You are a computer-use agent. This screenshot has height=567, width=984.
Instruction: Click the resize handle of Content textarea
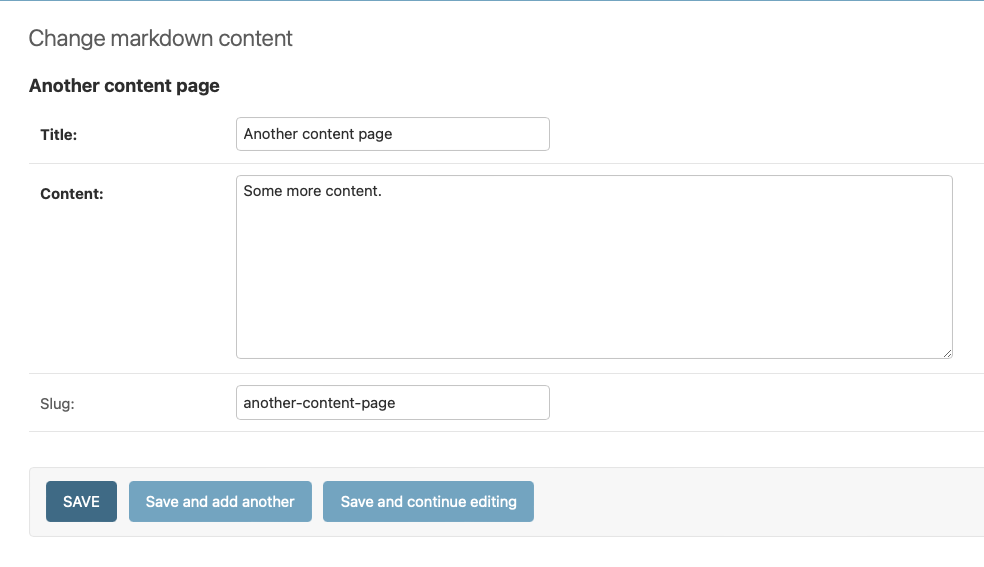pyautogui.click(x=947, y=353)
